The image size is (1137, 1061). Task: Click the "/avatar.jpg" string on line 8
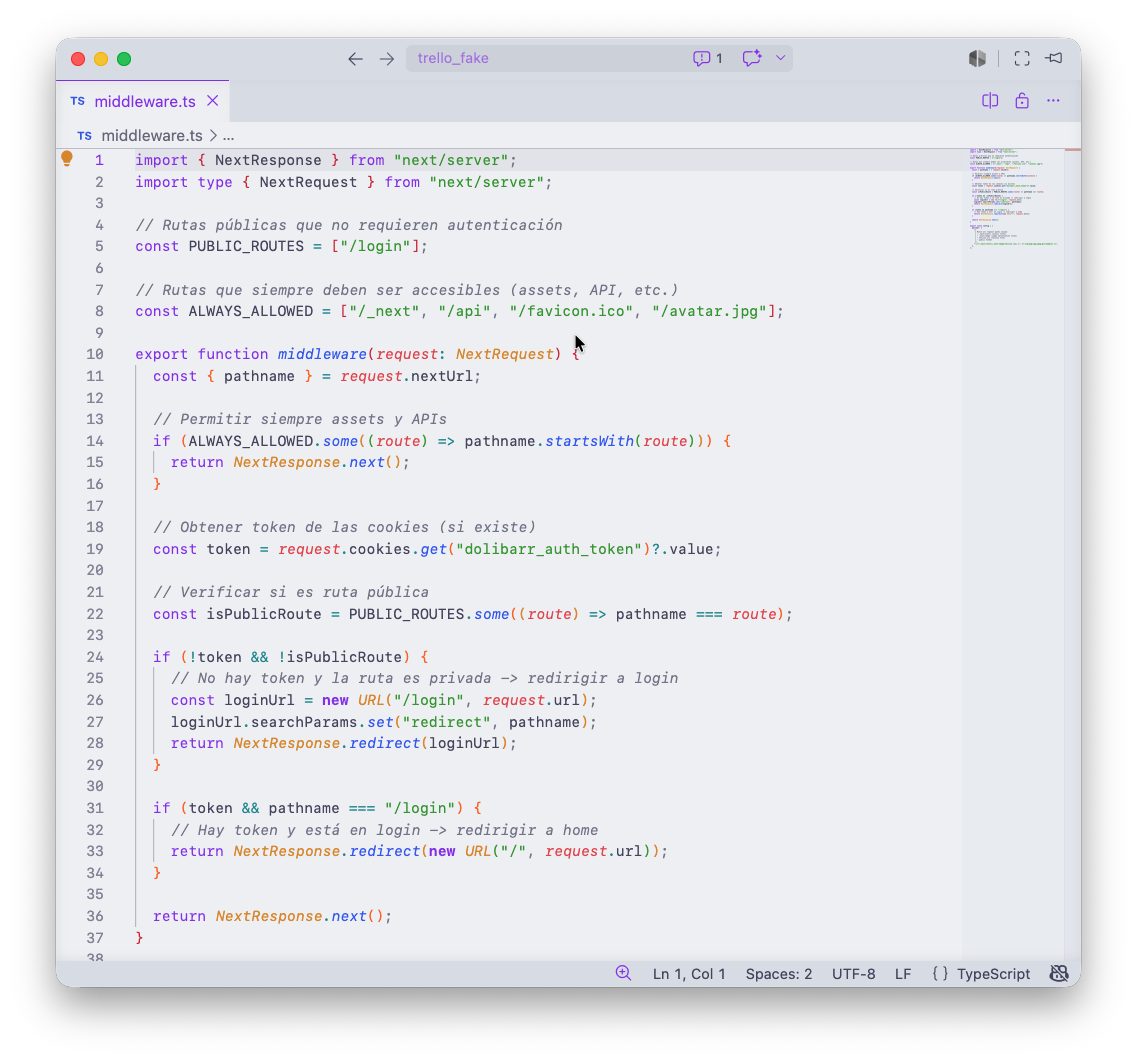click(708, 312)
